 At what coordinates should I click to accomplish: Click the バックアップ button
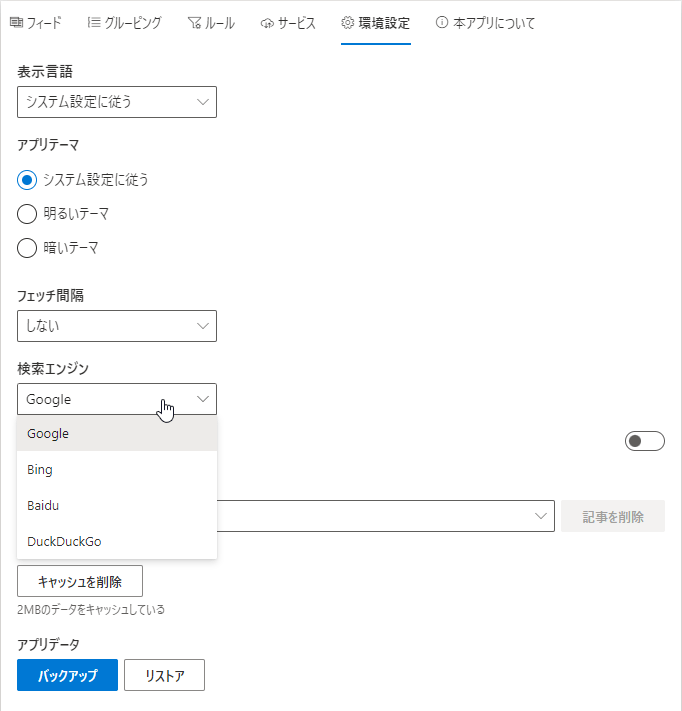pos(68,675)
